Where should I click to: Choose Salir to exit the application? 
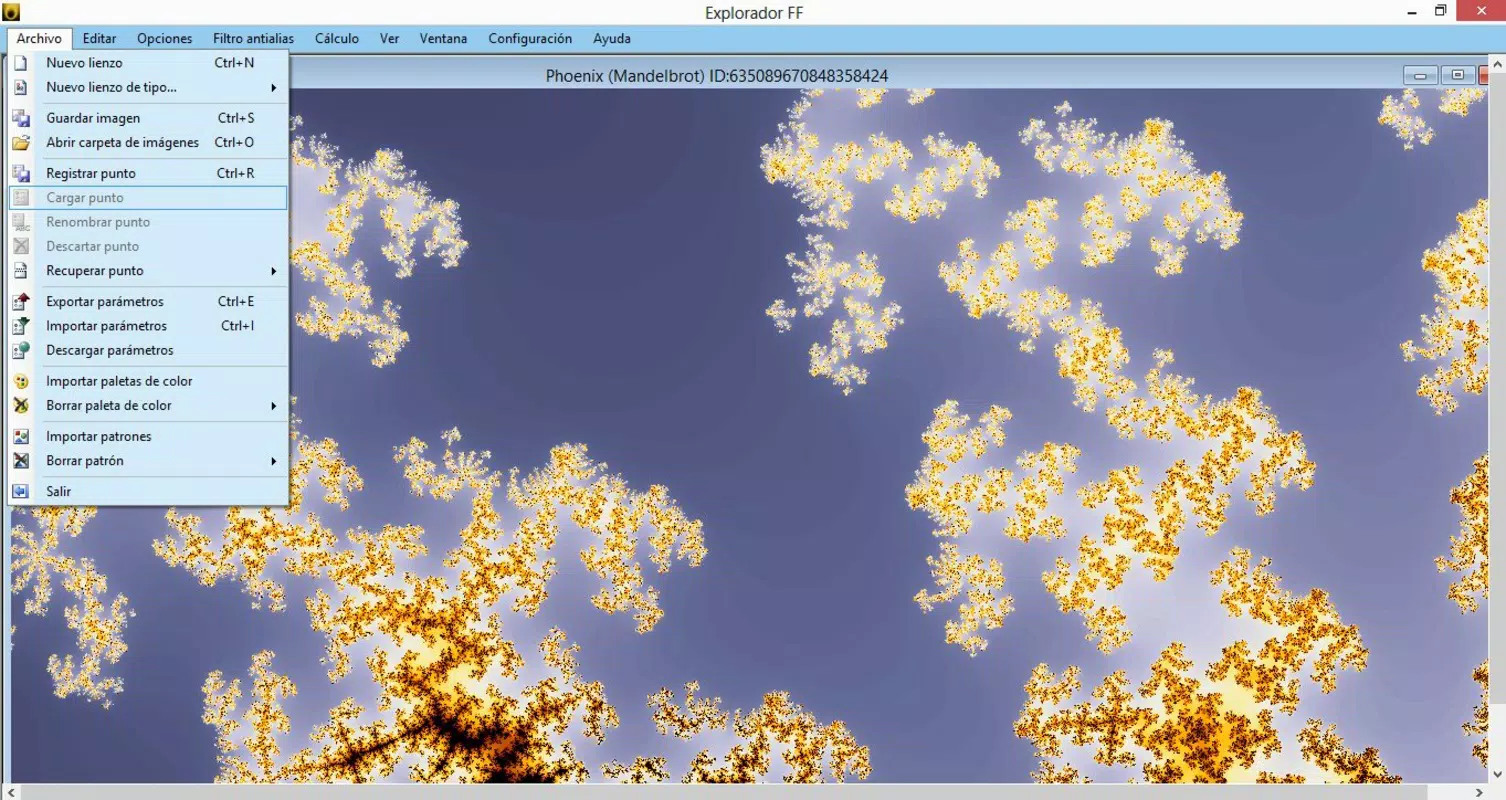point(148,491)
